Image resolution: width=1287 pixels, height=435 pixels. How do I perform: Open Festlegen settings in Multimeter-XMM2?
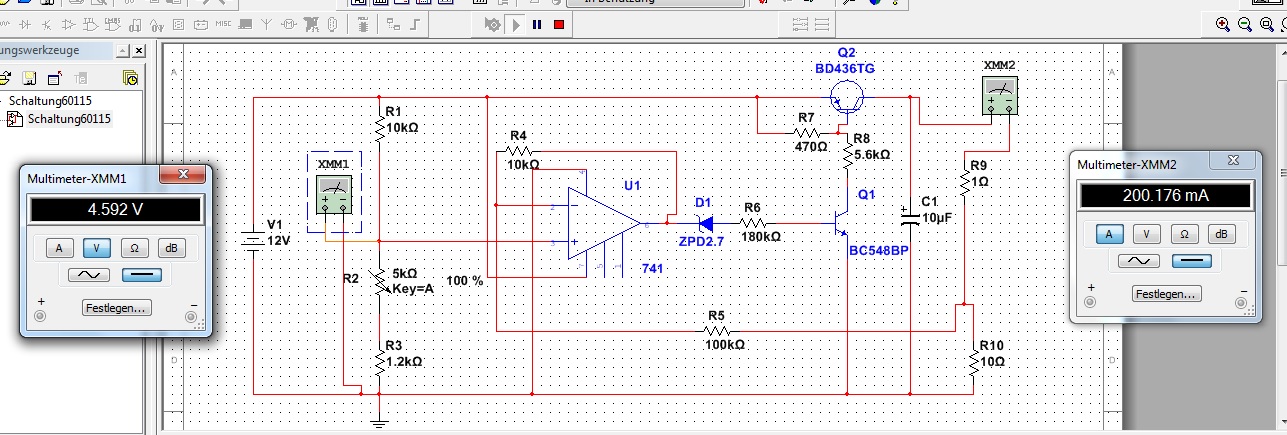[x=1165, y=294]
